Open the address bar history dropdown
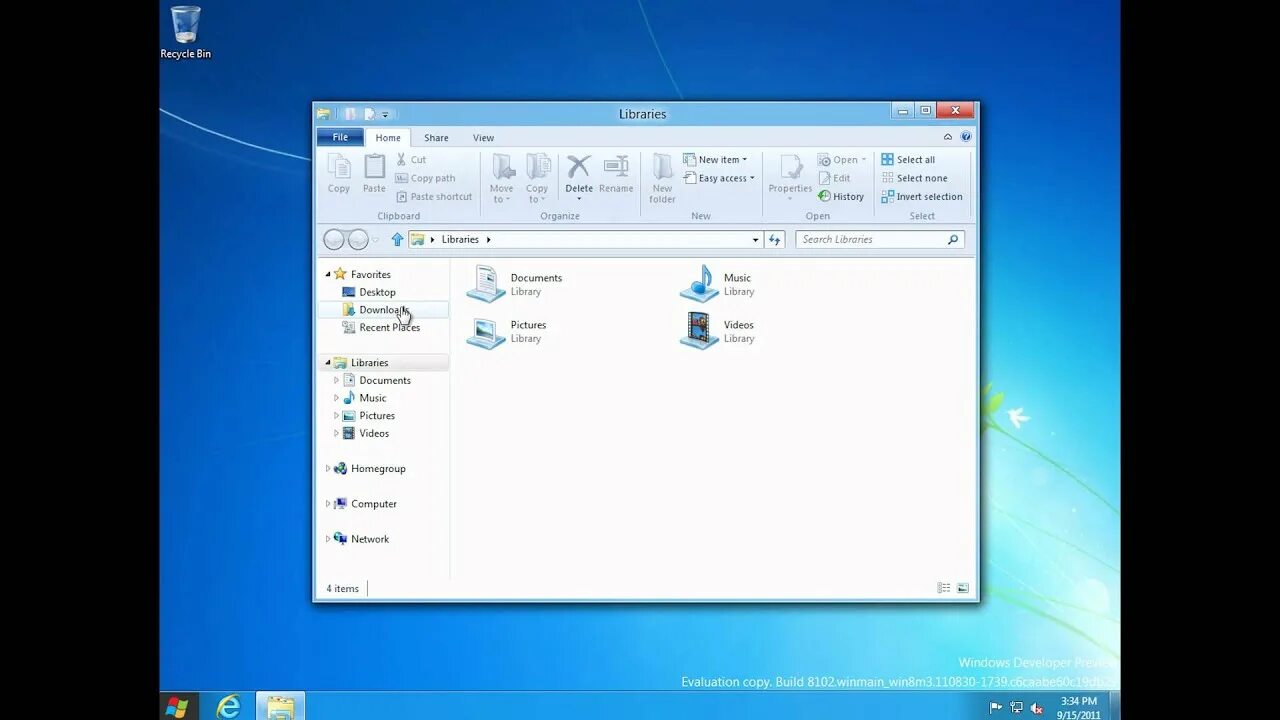This screenshot has height=720, width=1280. (755, 240)
